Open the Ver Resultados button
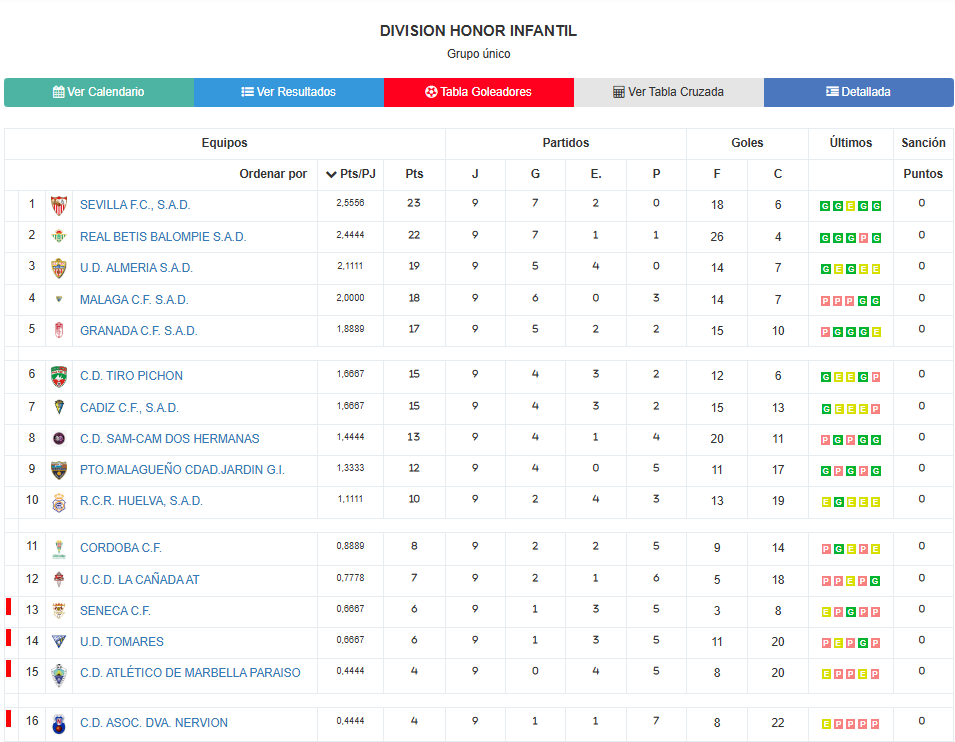The image size is (955, 742). pyautogui.click(x=289, y=92)
